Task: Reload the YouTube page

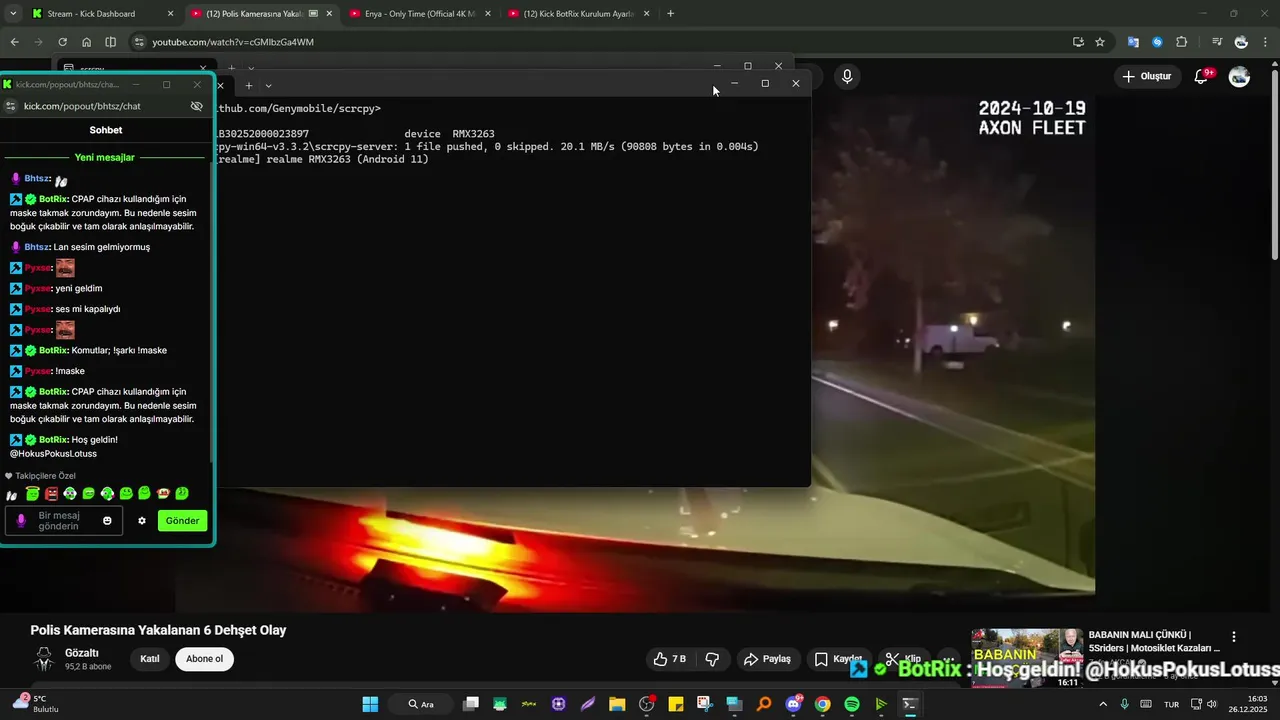Action: coord(62,42)
